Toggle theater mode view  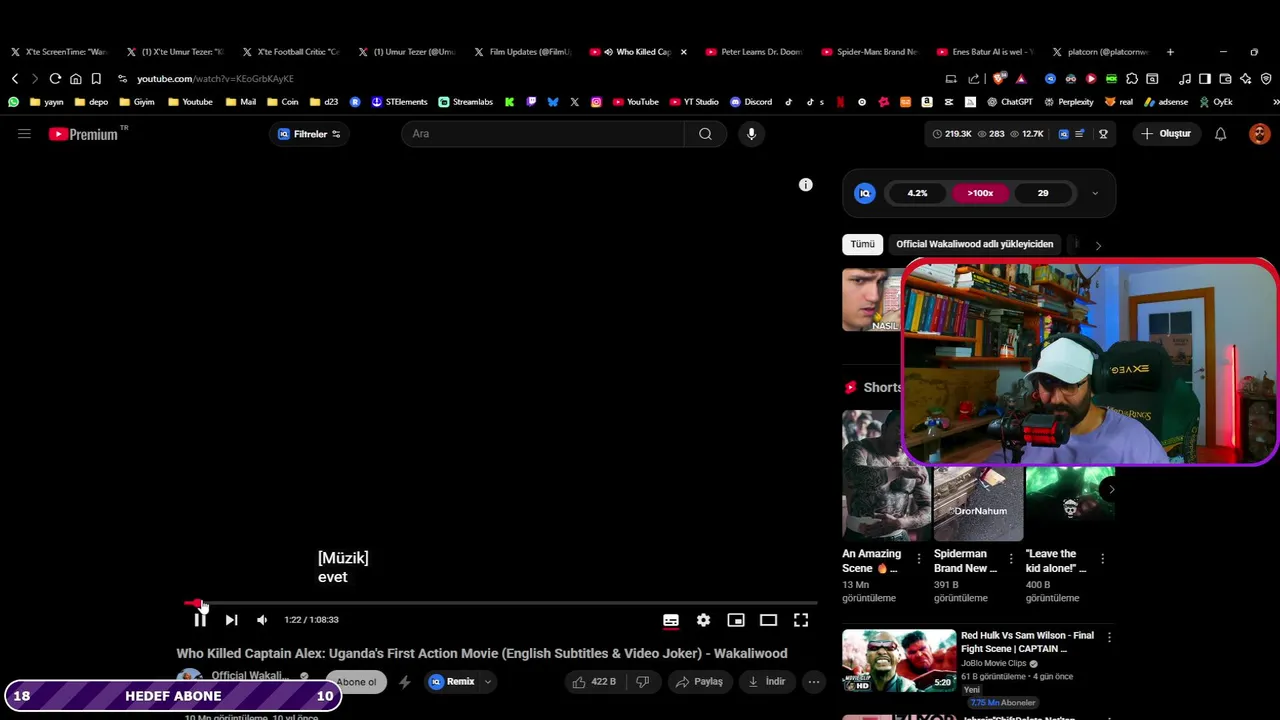click(x=768, y=620)
